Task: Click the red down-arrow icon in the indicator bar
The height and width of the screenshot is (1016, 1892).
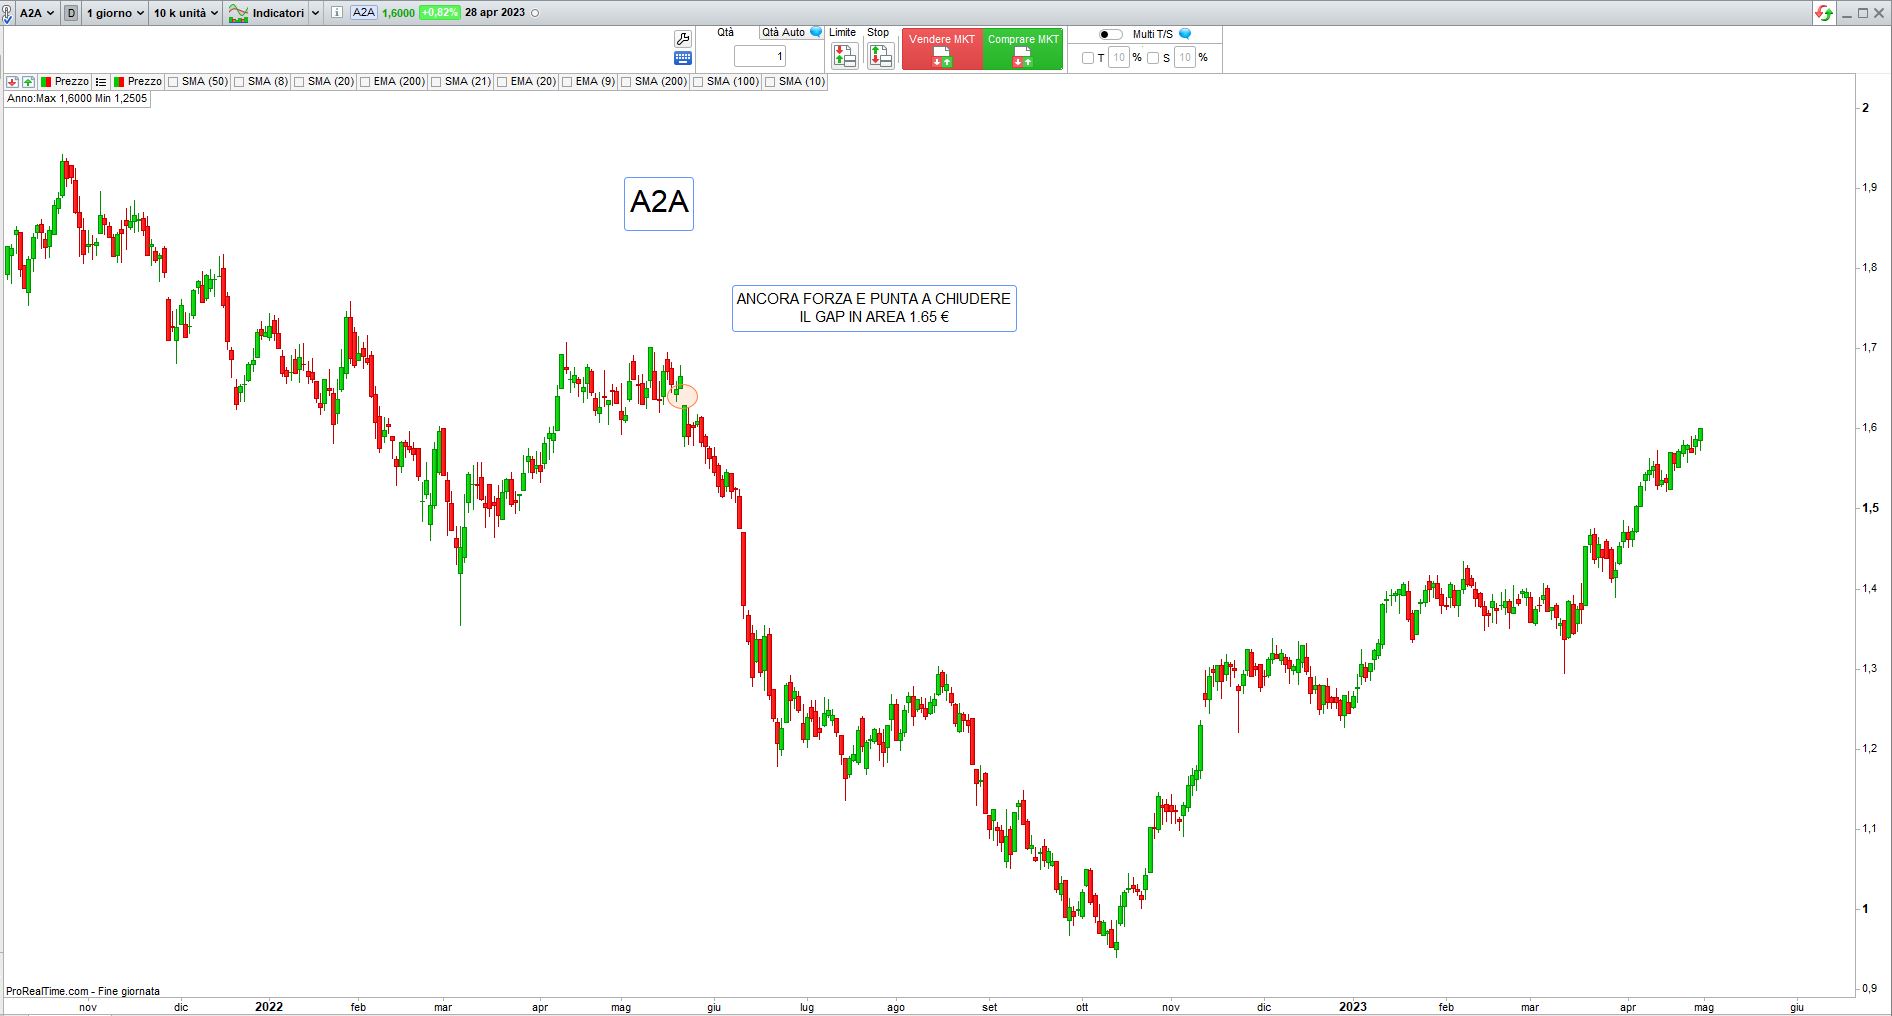Action: pos(12,82)
